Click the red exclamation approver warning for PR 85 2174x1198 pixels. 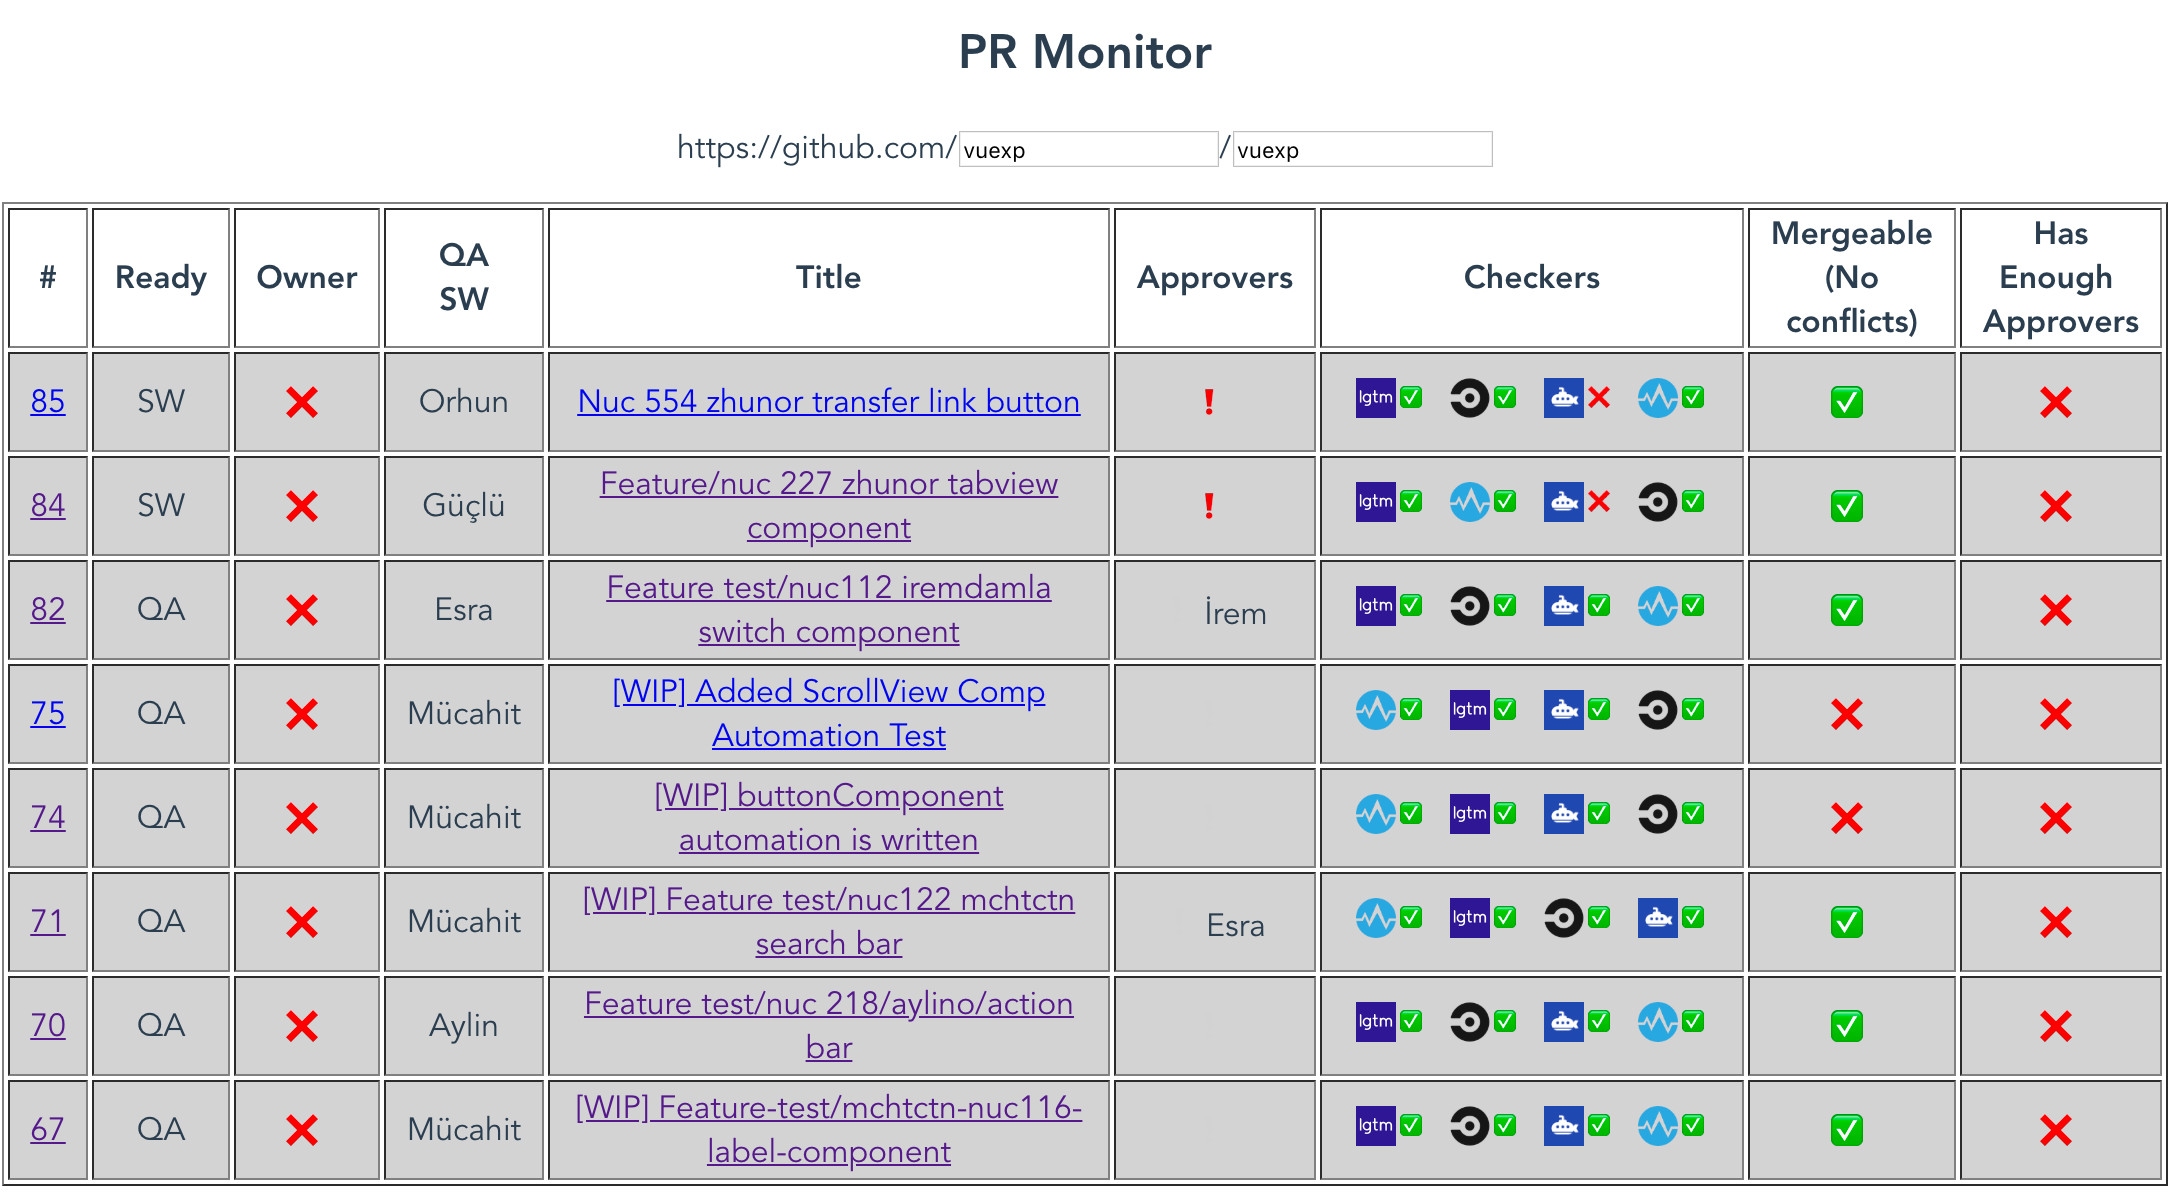pos(1209,402)
